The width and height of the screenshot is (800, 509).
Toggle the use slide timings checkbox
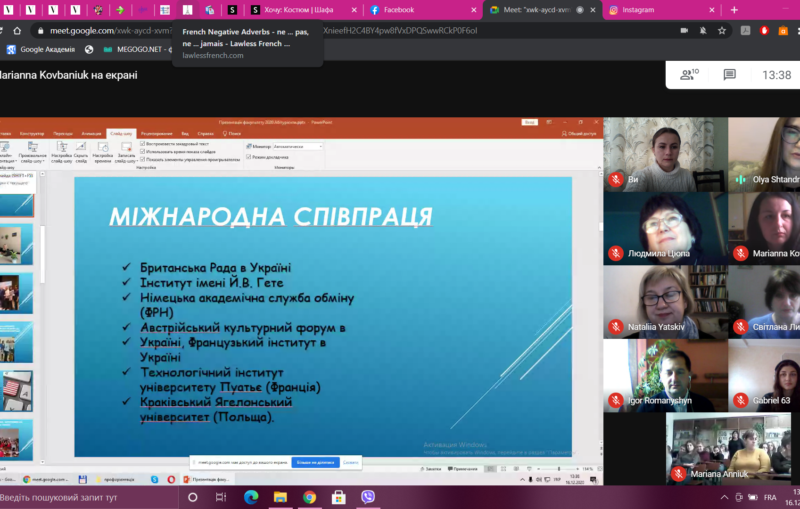tap(144, 151)
